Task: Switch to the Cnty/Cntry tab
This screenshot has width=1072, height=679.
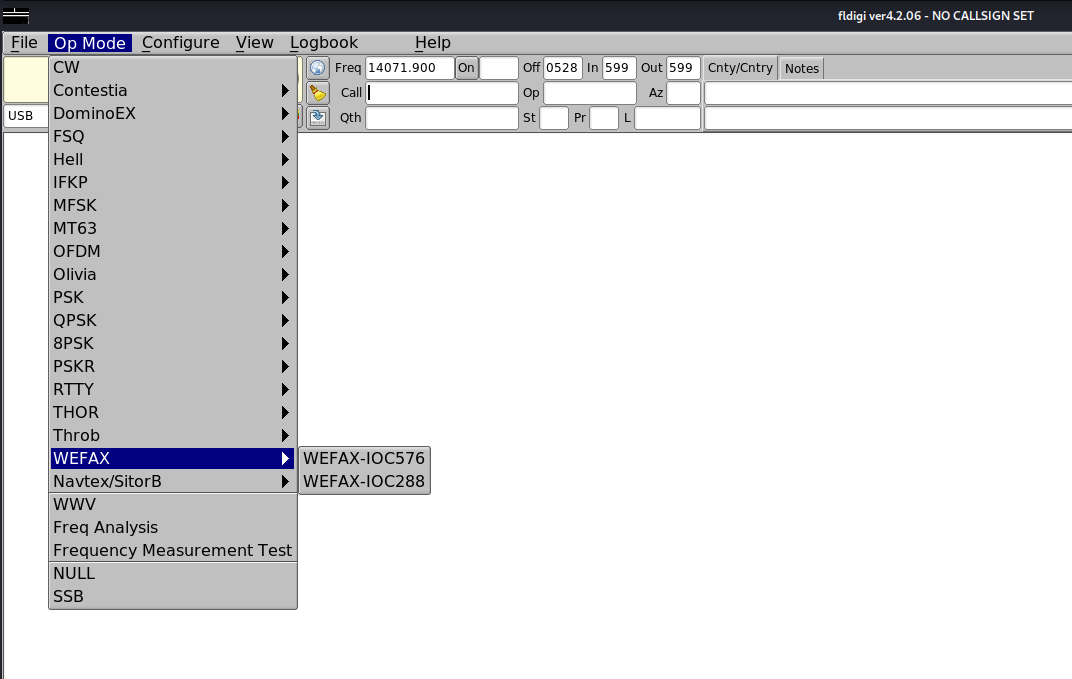Action: (x=740, y=68)
